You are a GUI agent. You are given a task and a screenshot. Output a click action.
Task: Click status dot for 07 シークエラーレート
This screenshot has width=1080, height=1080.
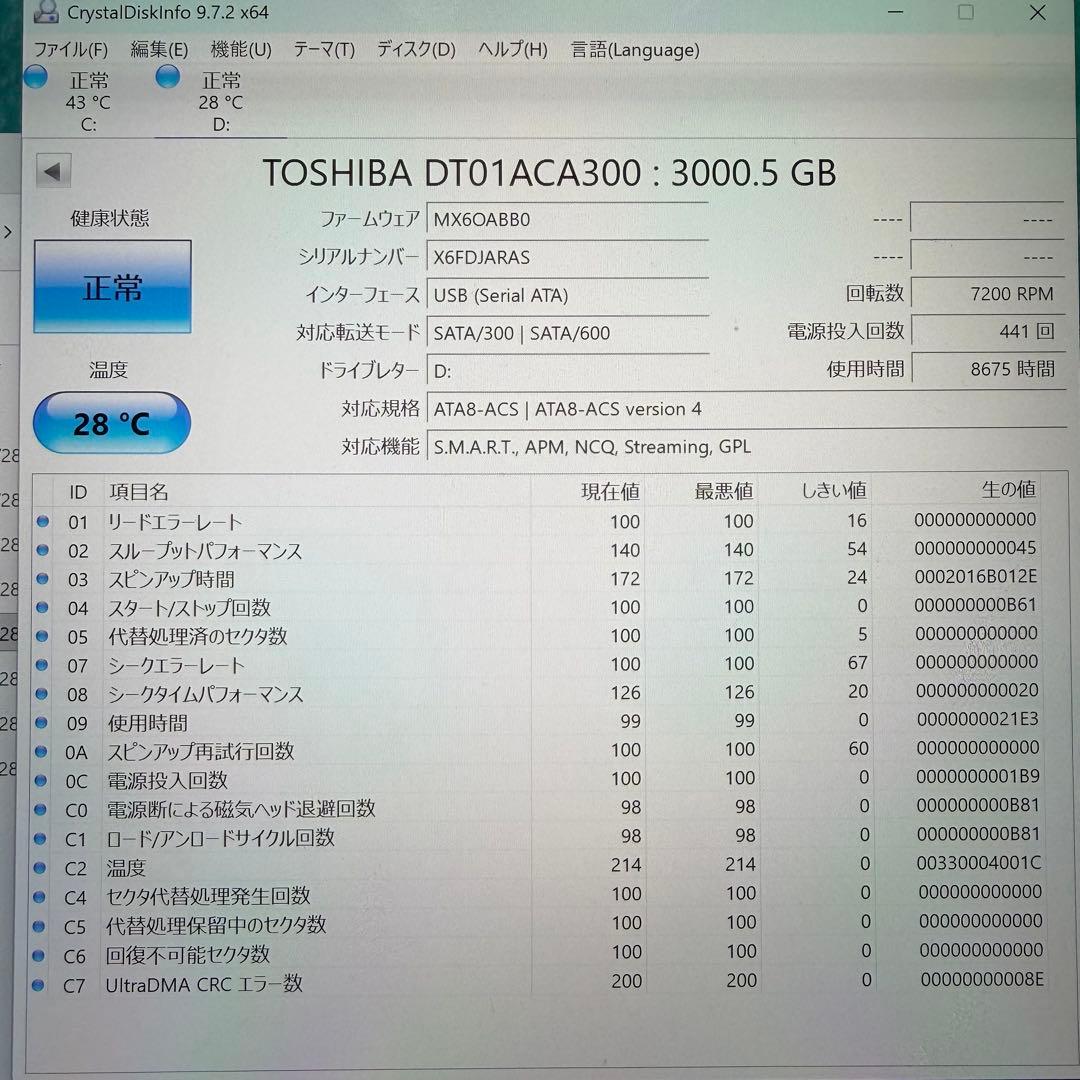point(42,665)
